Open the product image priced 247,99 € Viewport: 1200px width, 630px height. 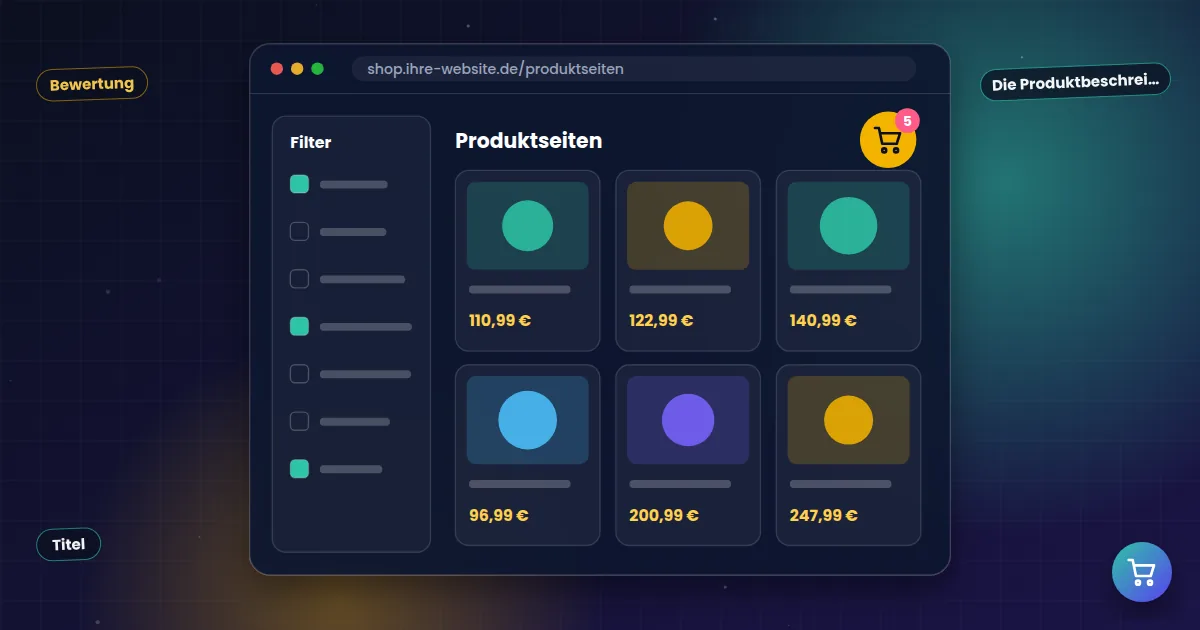tap(848, 420)
